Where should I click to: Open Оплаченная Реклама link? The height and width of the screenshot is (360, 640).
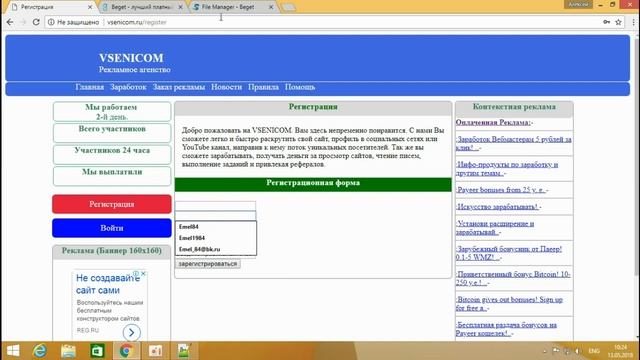pos(493,122)
